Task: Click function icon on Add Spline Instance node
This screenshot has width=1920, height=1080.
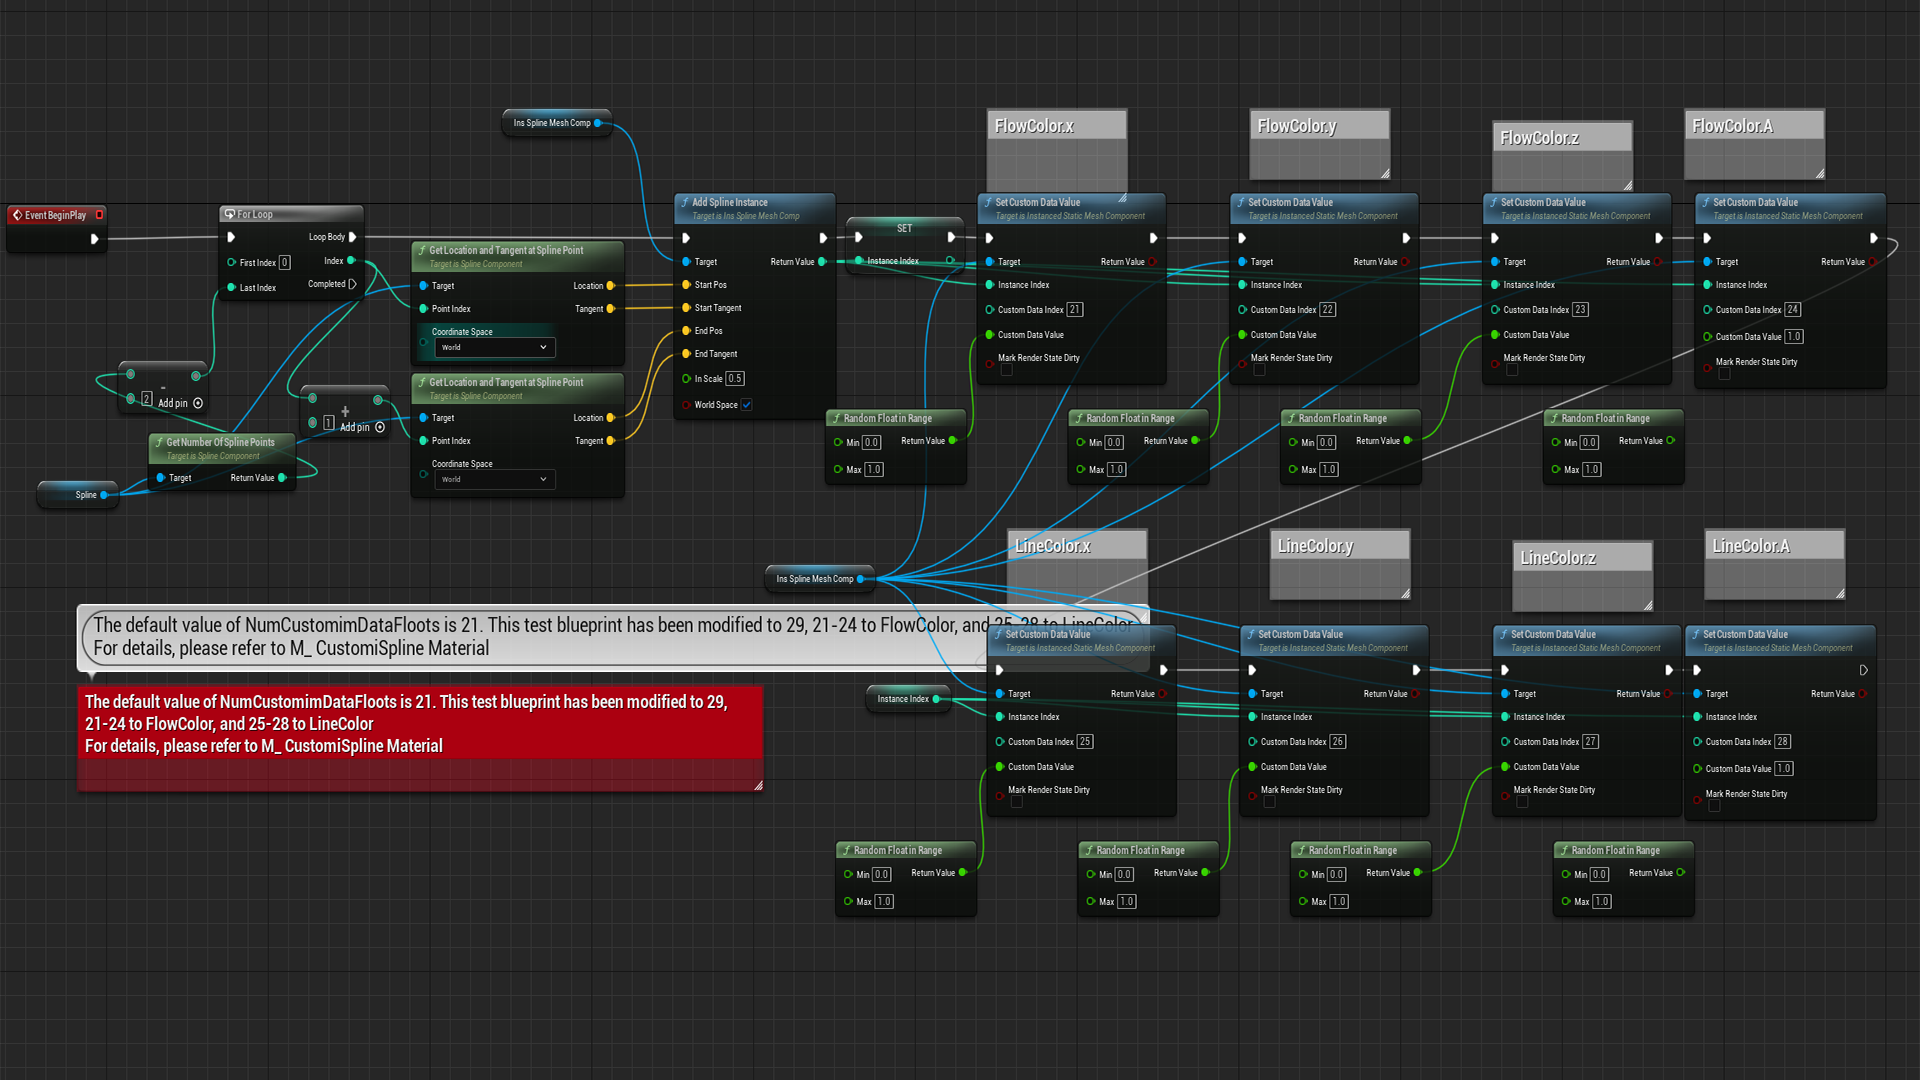Action: [685, 202]
